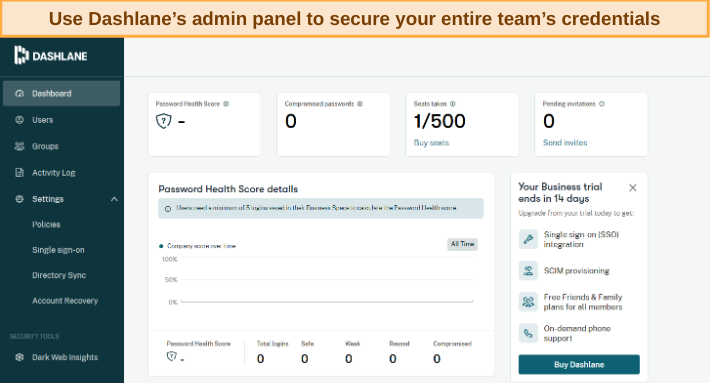
Task: Click the SCIM provisioning icon
Action: (528, 271)
